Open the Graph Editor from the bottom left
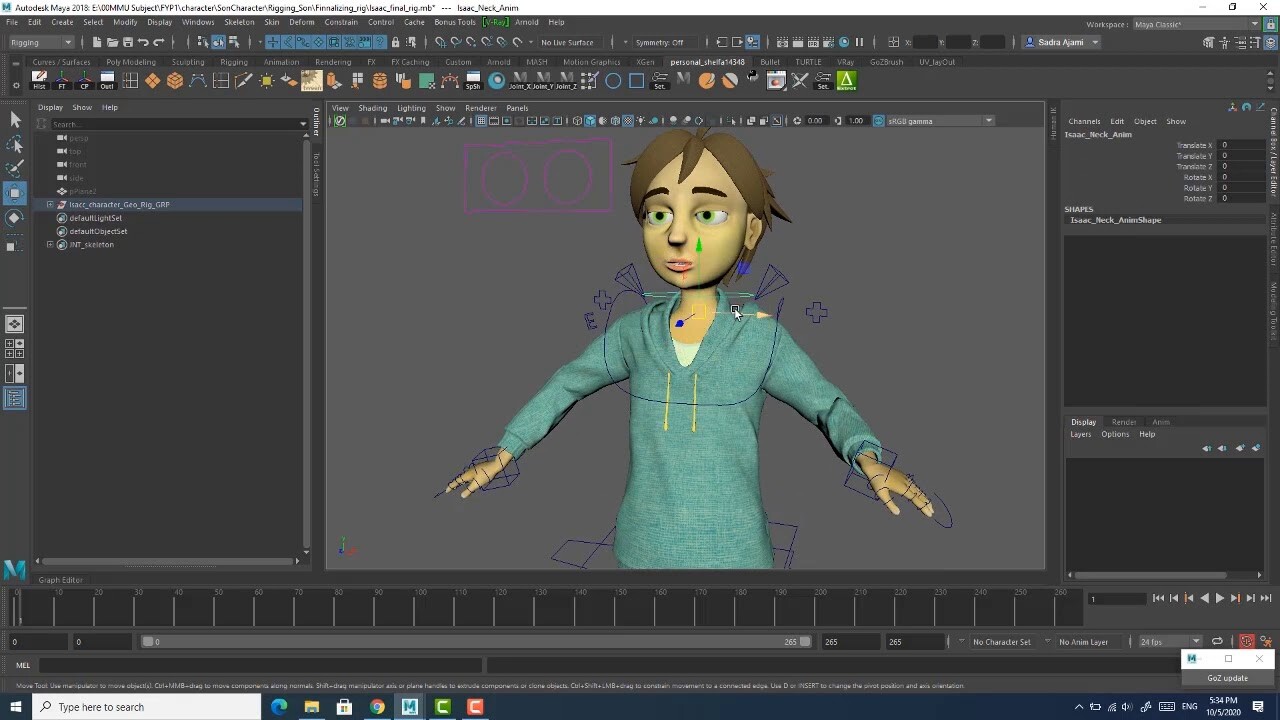Image resolution: width=1280 pixels, height=720 pixels. tap(60, 580)
